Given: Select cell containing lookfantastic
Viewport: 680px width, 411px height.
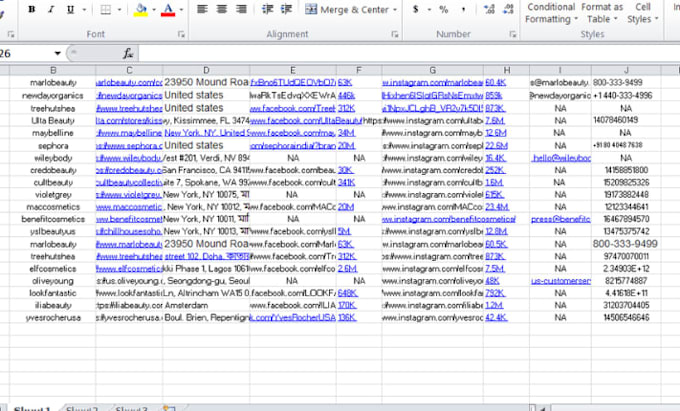Looking at the screenshot, I should pos(53,293).
